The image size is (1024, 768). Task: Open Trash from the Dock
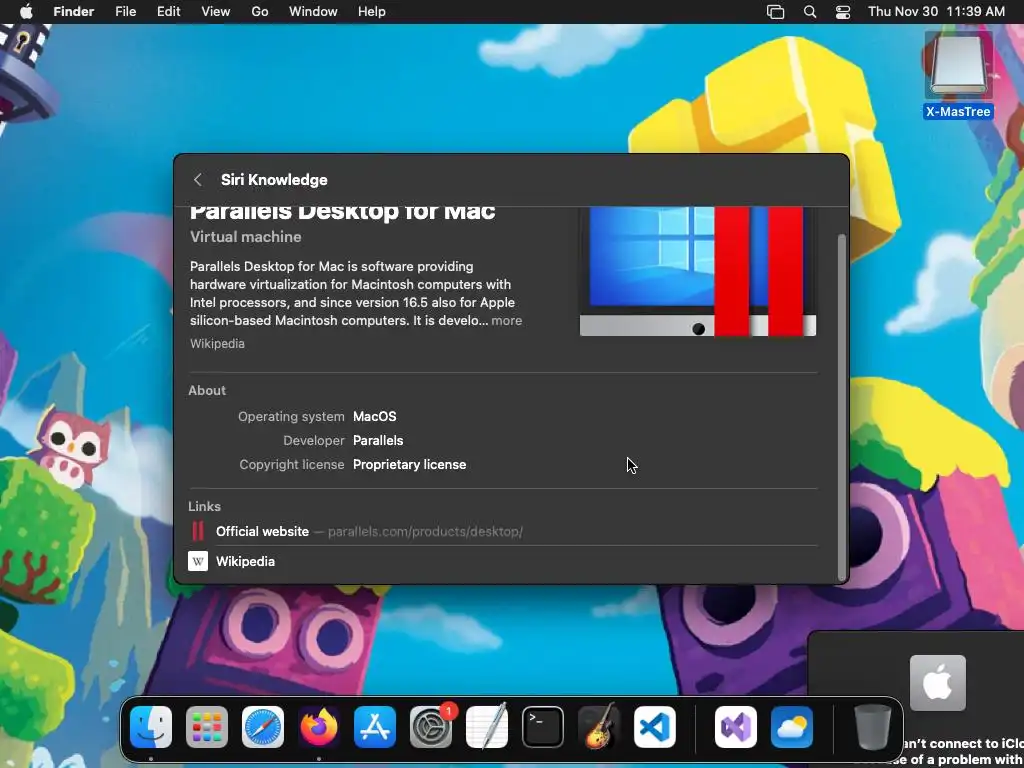point(872,727)
